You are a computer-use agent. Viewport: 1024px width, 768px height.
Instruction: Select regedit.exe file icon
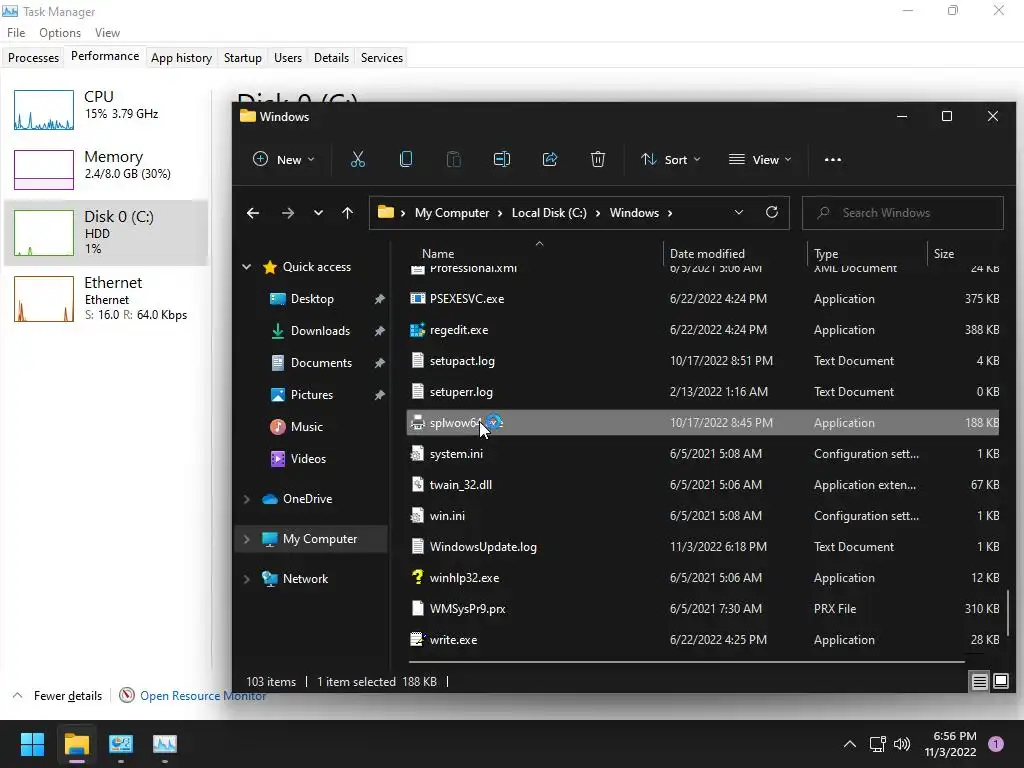click(x=417, y=330)
